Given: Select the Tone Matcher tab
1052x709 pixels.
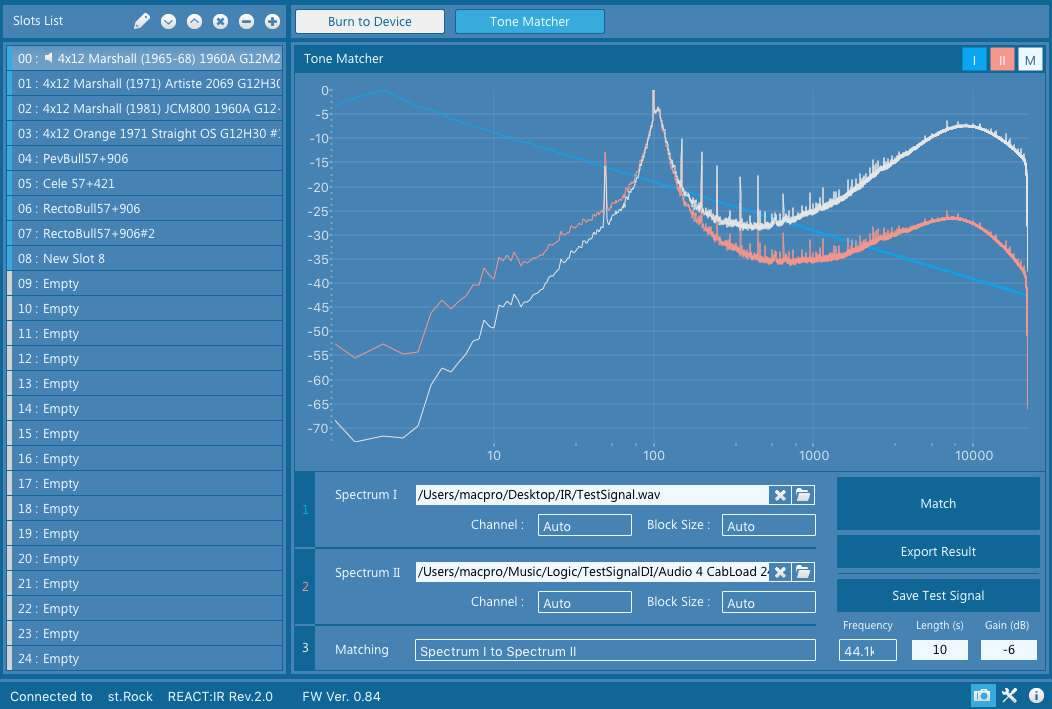Looking at the screenshot, I should (x=529, y=21).
